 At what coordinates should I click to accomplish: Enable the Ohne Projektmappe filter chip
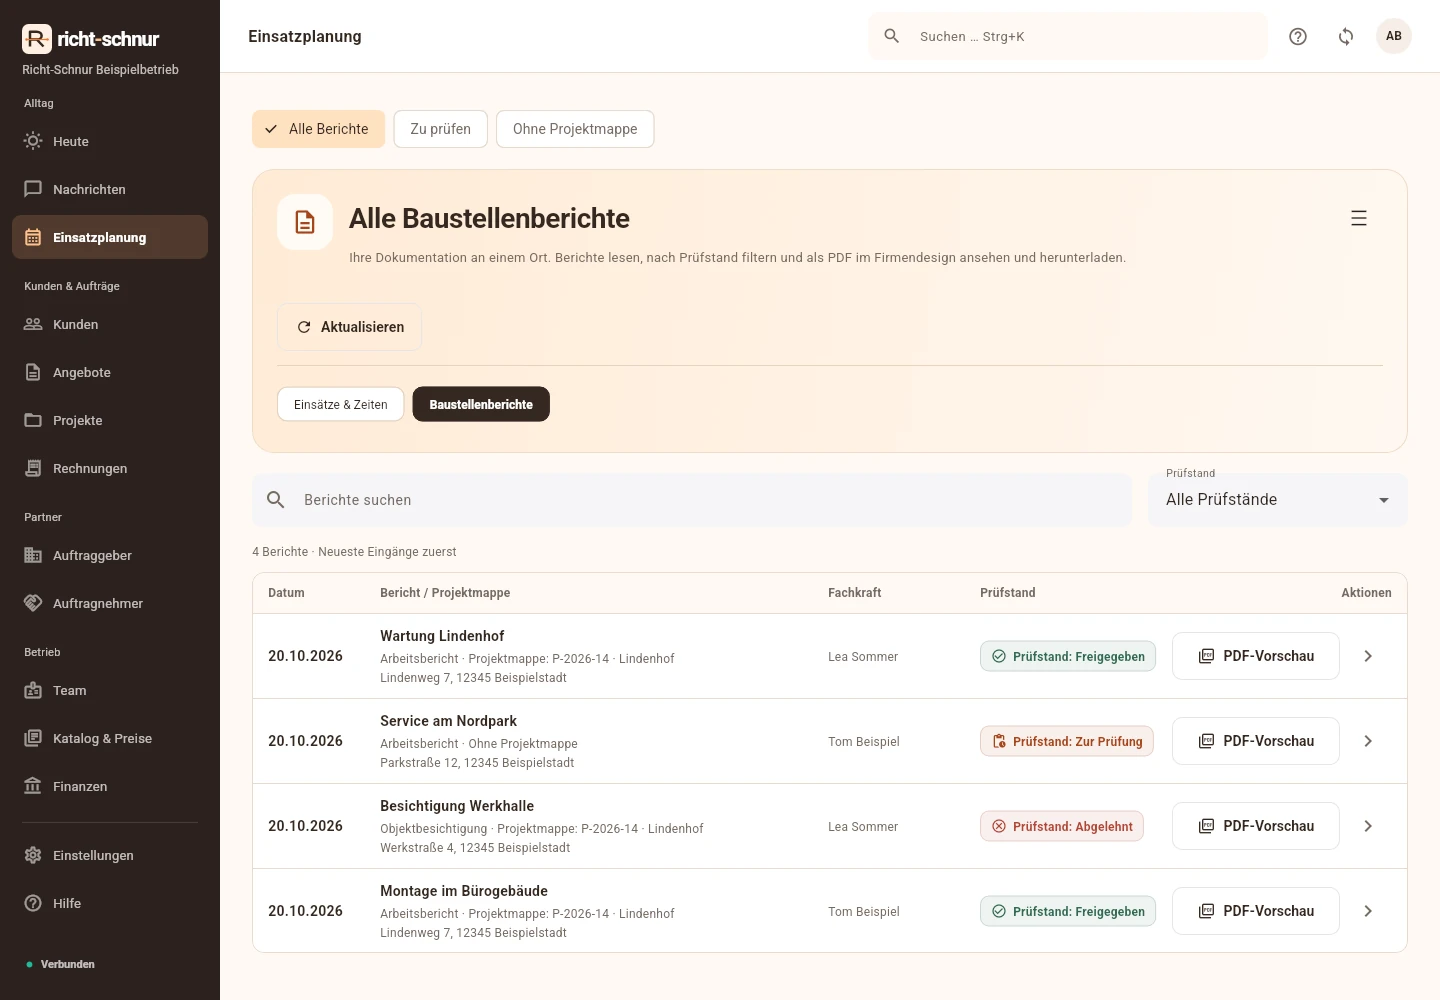tap(575, 129)
